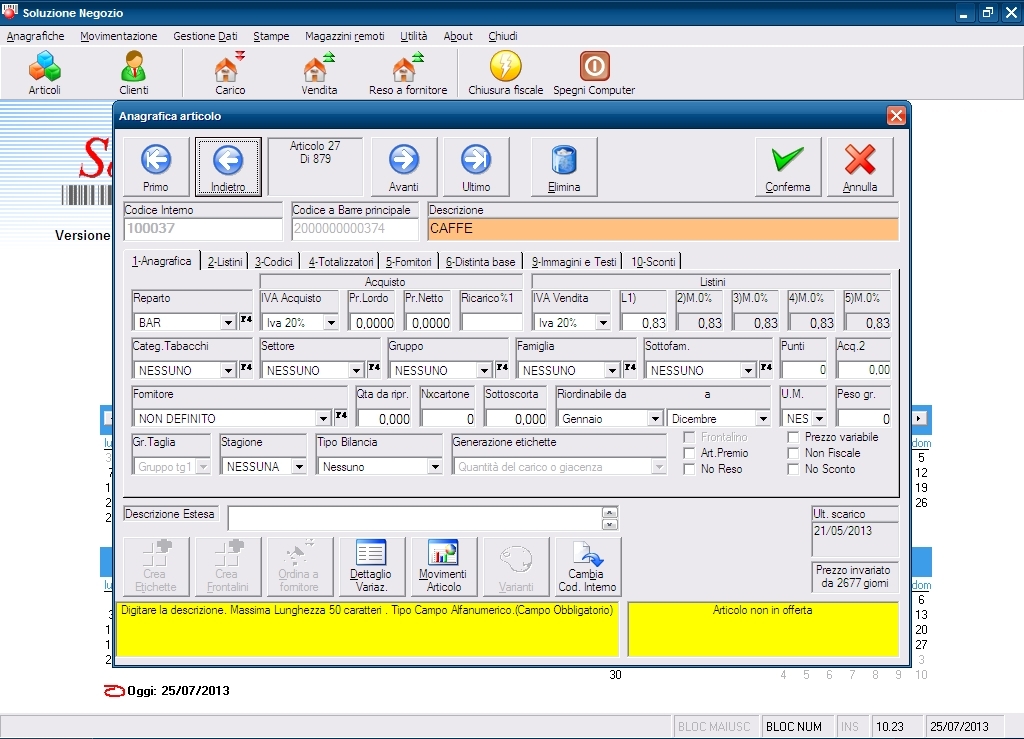
Task: Click the Pr.Lordo purchase price field
Action: tap(372, 322)
